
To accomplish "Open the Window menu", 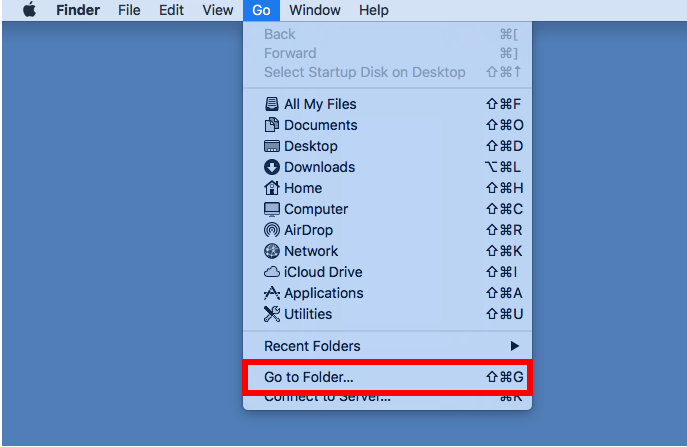I will [x=315, y=10].
